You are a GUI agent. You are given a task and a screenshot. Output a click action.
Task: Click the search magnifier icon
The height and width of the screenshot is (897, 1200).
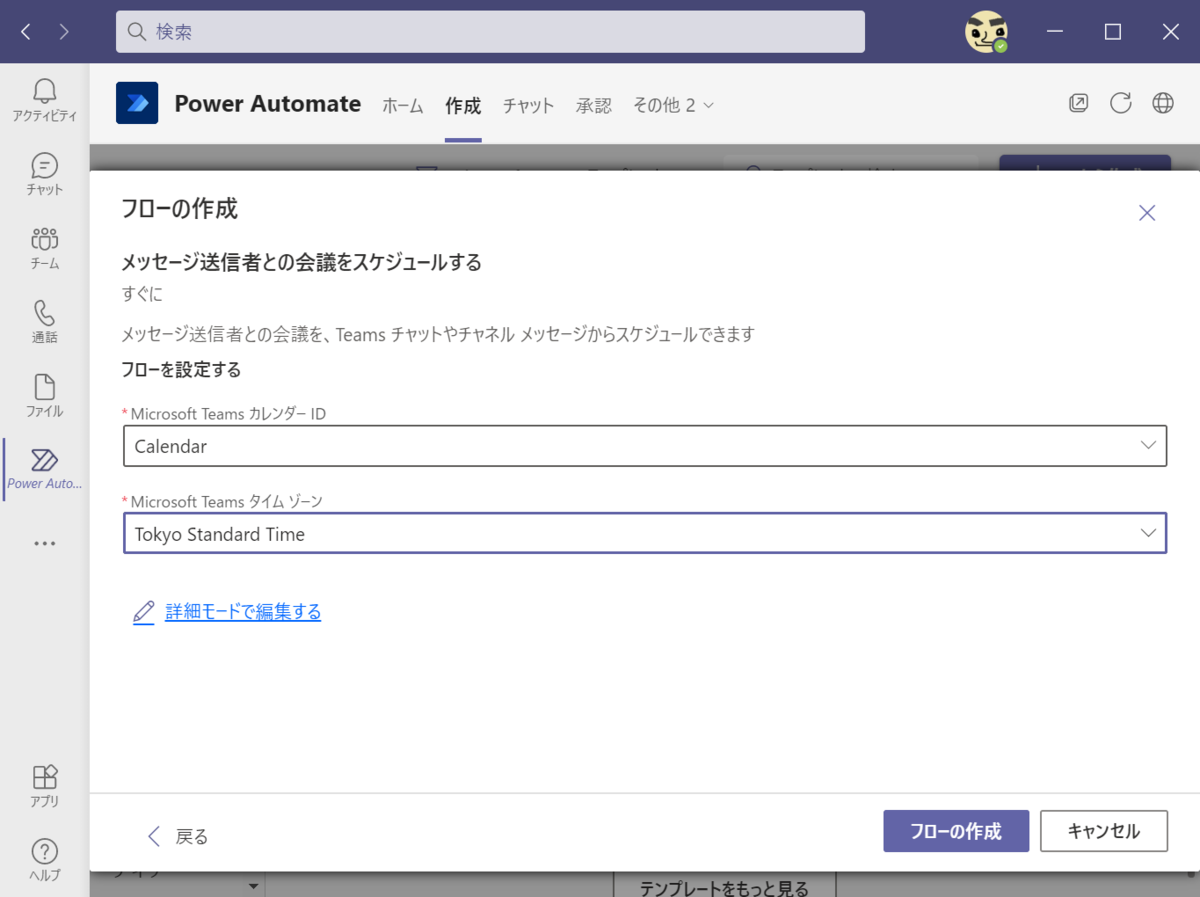pos(137,32)
